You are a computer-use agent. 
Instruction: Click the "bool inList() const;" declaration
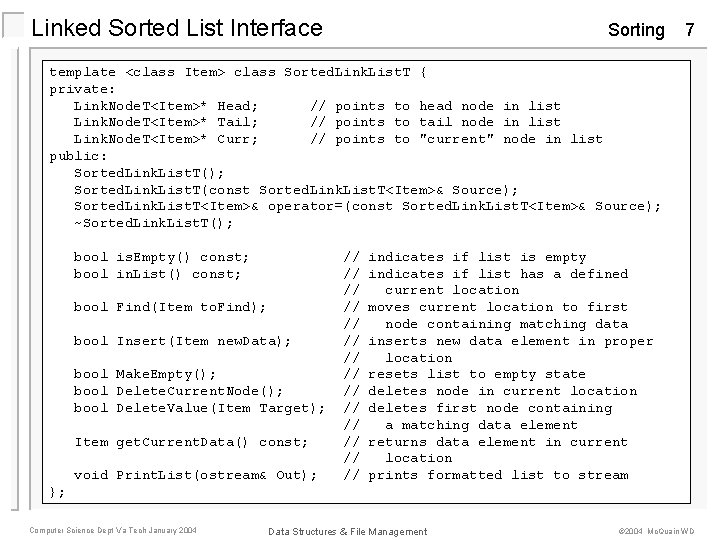(157, 274)
